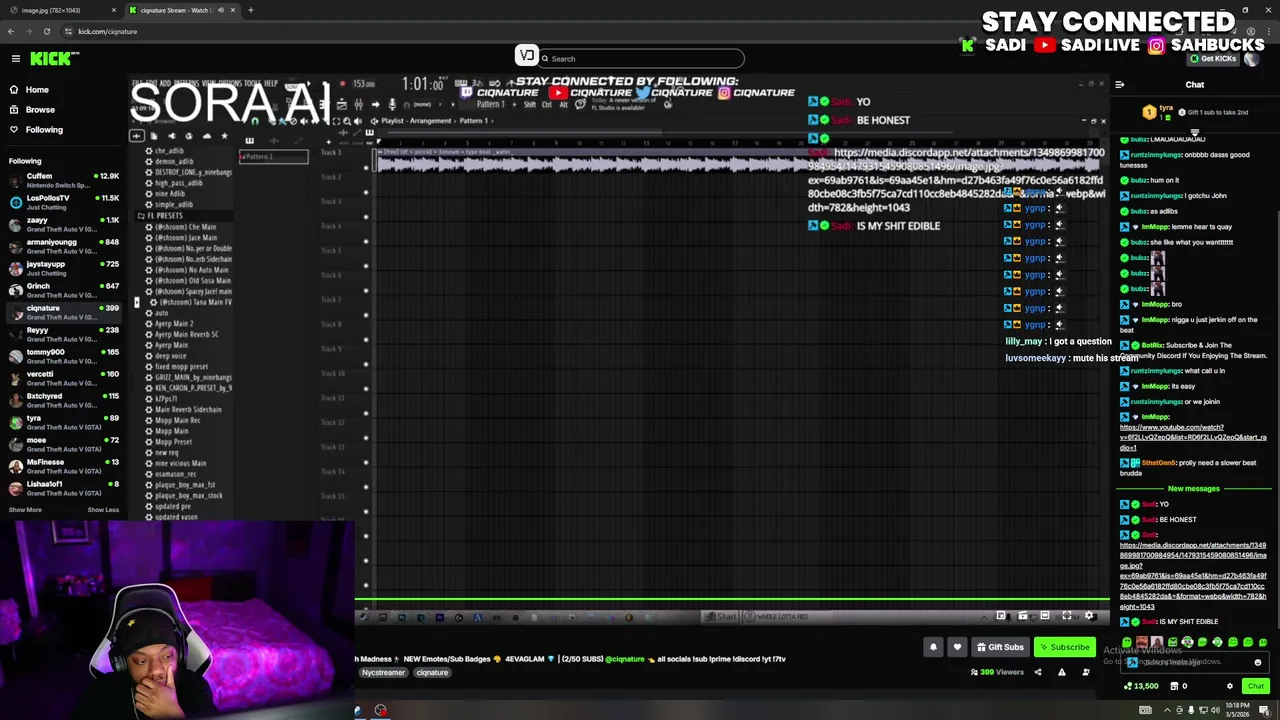The width and height of the screenshot is (1280, 720).
Task: Click the 13,500 kicks balance
Action: pyautogui.click(x=1140, y=686)
